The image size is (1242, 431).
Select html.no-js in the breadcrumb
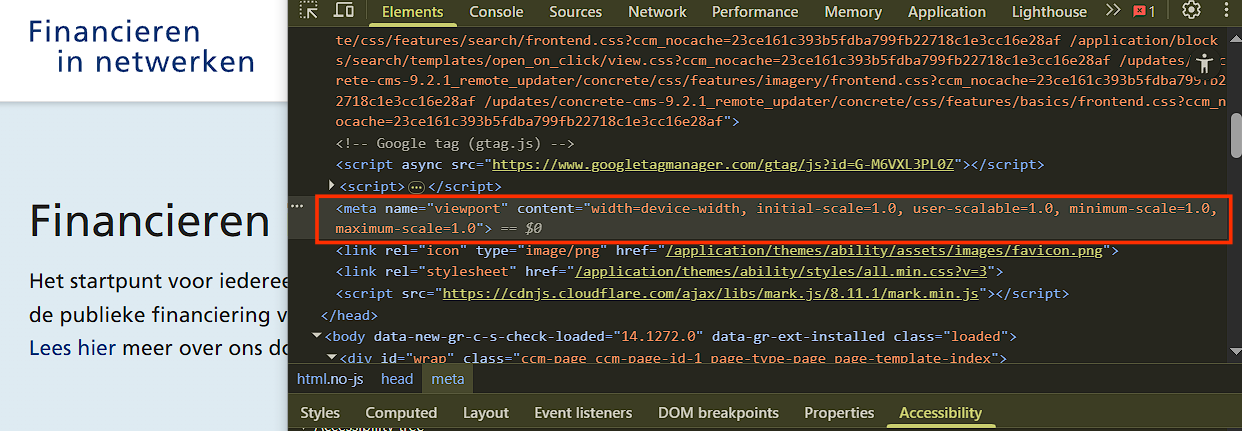click(330, 379)
